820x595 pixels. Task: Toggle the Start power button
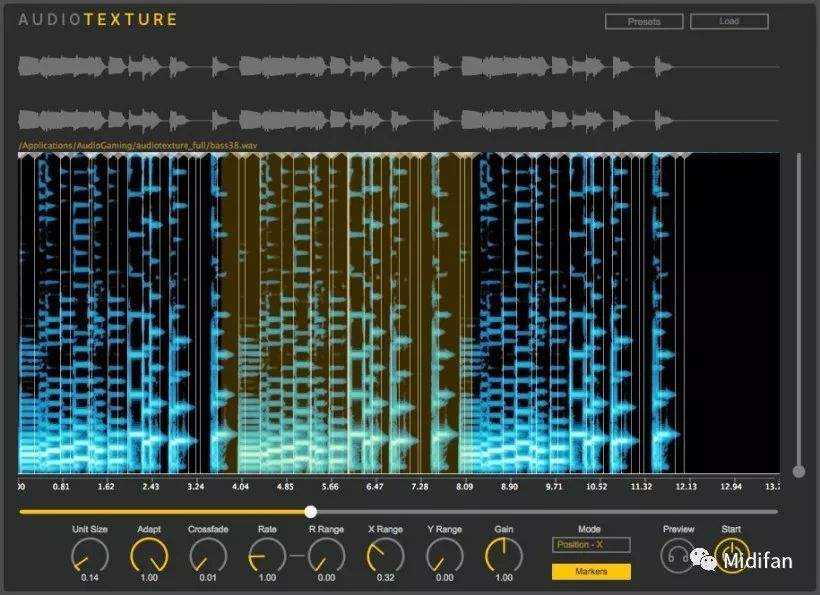(x=732, y=556)
